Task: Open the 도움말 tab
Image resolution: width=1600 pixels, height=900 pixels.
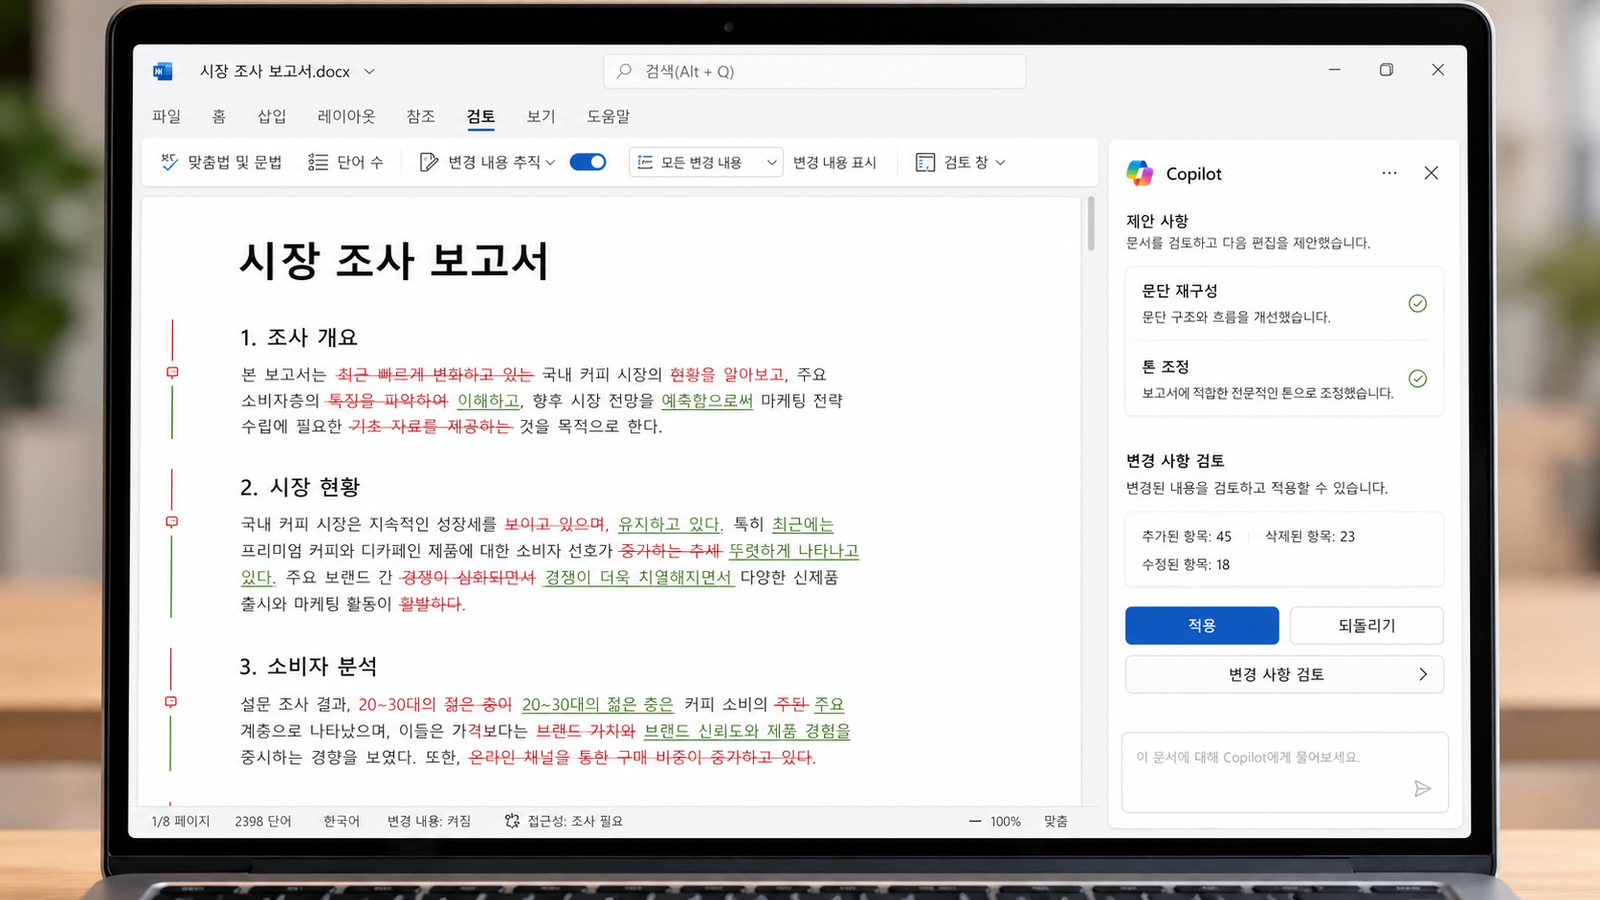Action: pyautogui.click(x=608, y=116)
